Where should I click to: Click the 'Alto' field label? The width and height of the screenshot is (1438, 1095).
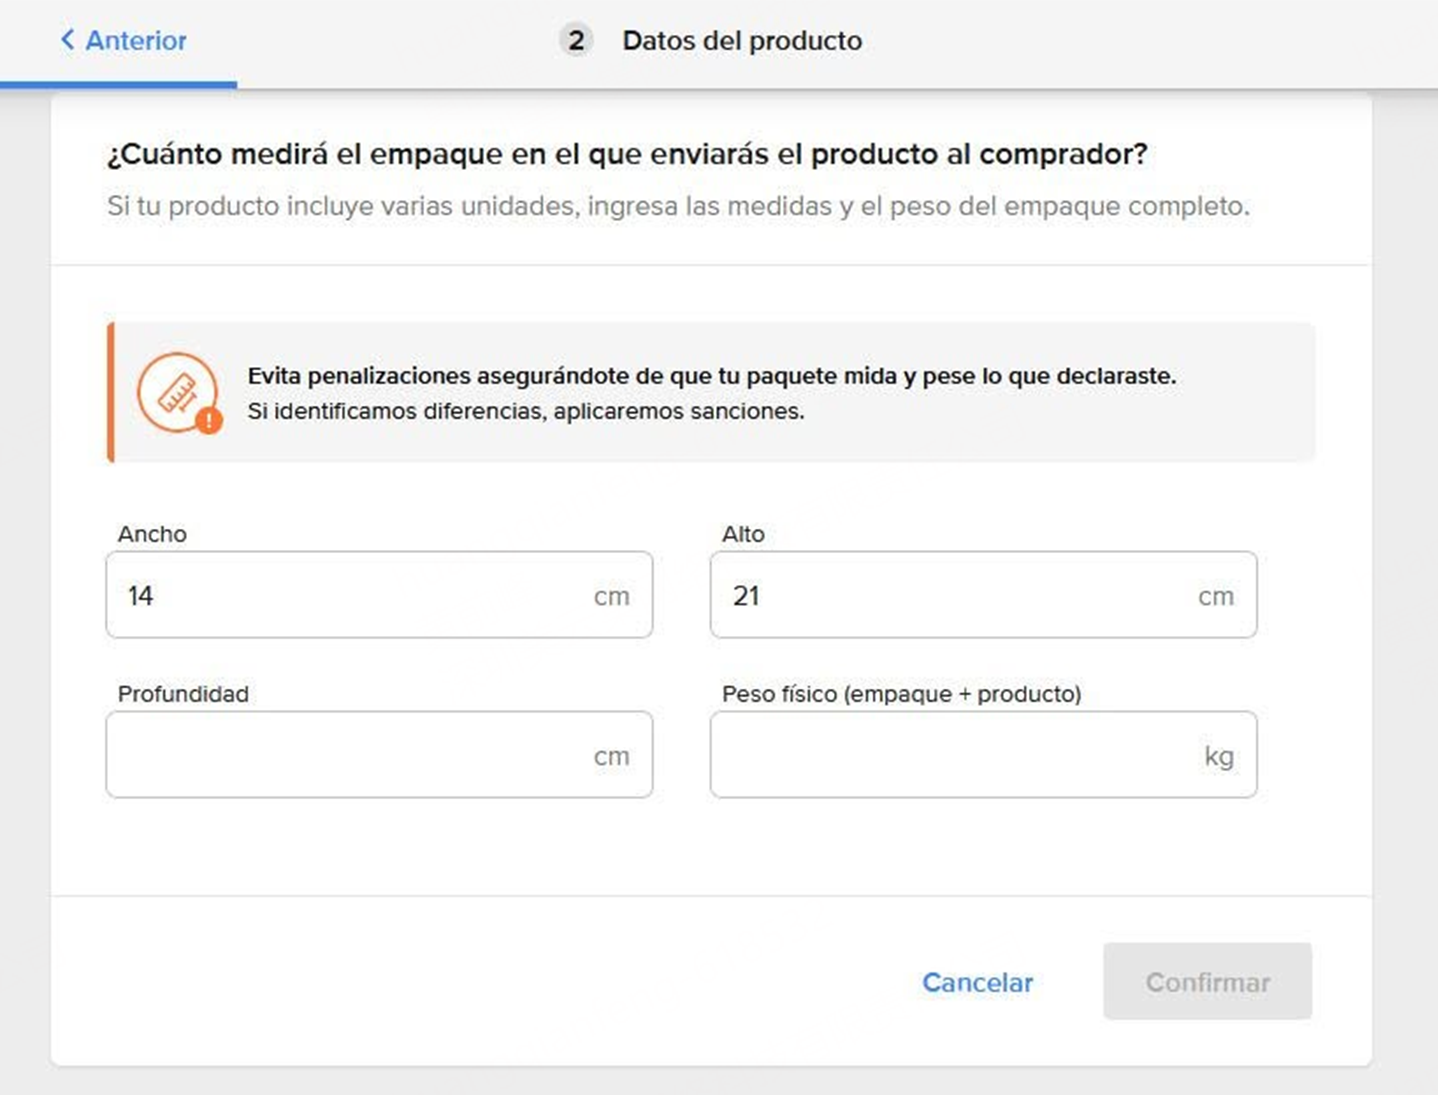743,534
